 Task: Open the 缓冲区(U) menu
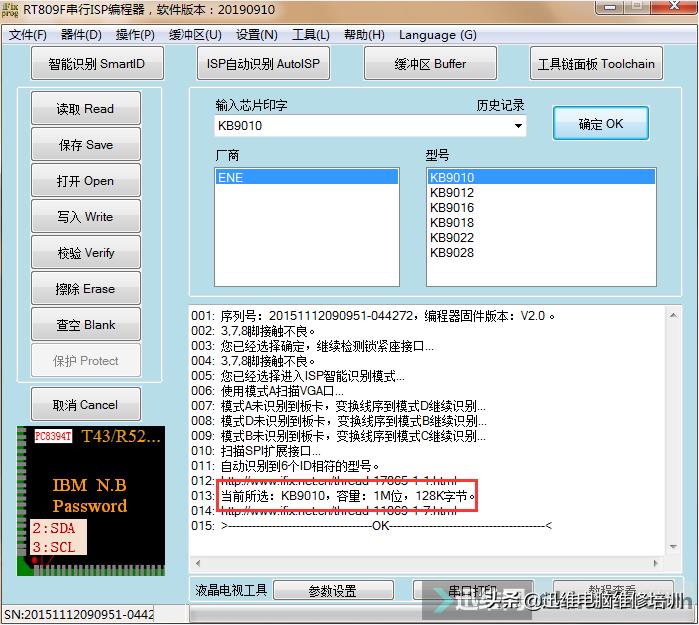tap(195, 35)
